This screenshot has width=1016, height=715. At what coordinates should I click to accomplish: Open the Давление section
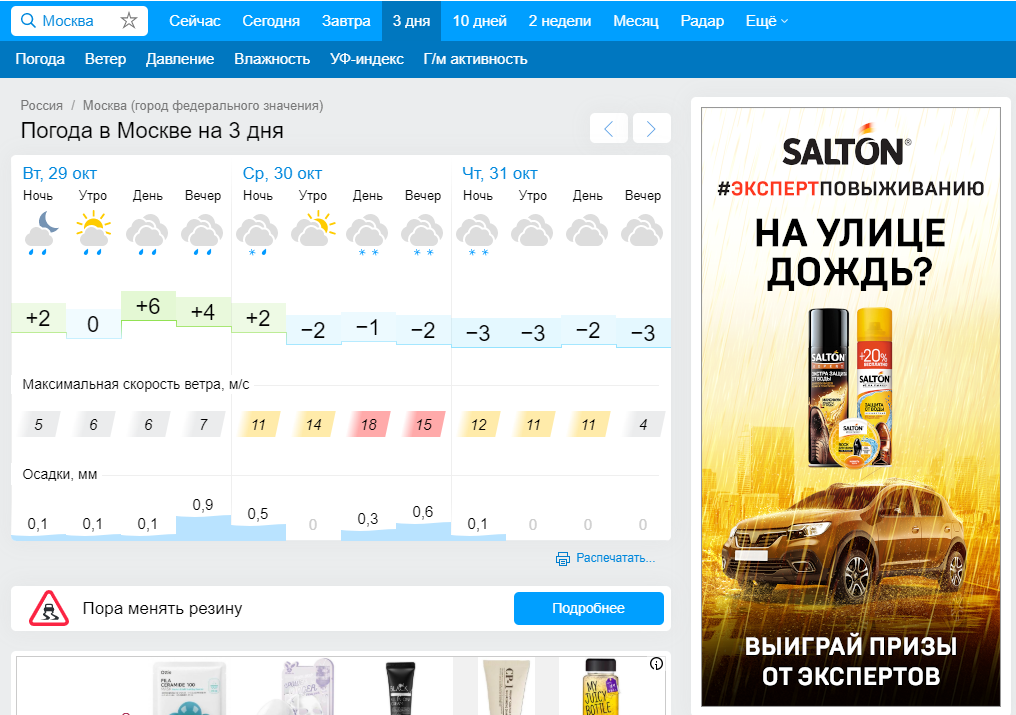tap(180, 59)
